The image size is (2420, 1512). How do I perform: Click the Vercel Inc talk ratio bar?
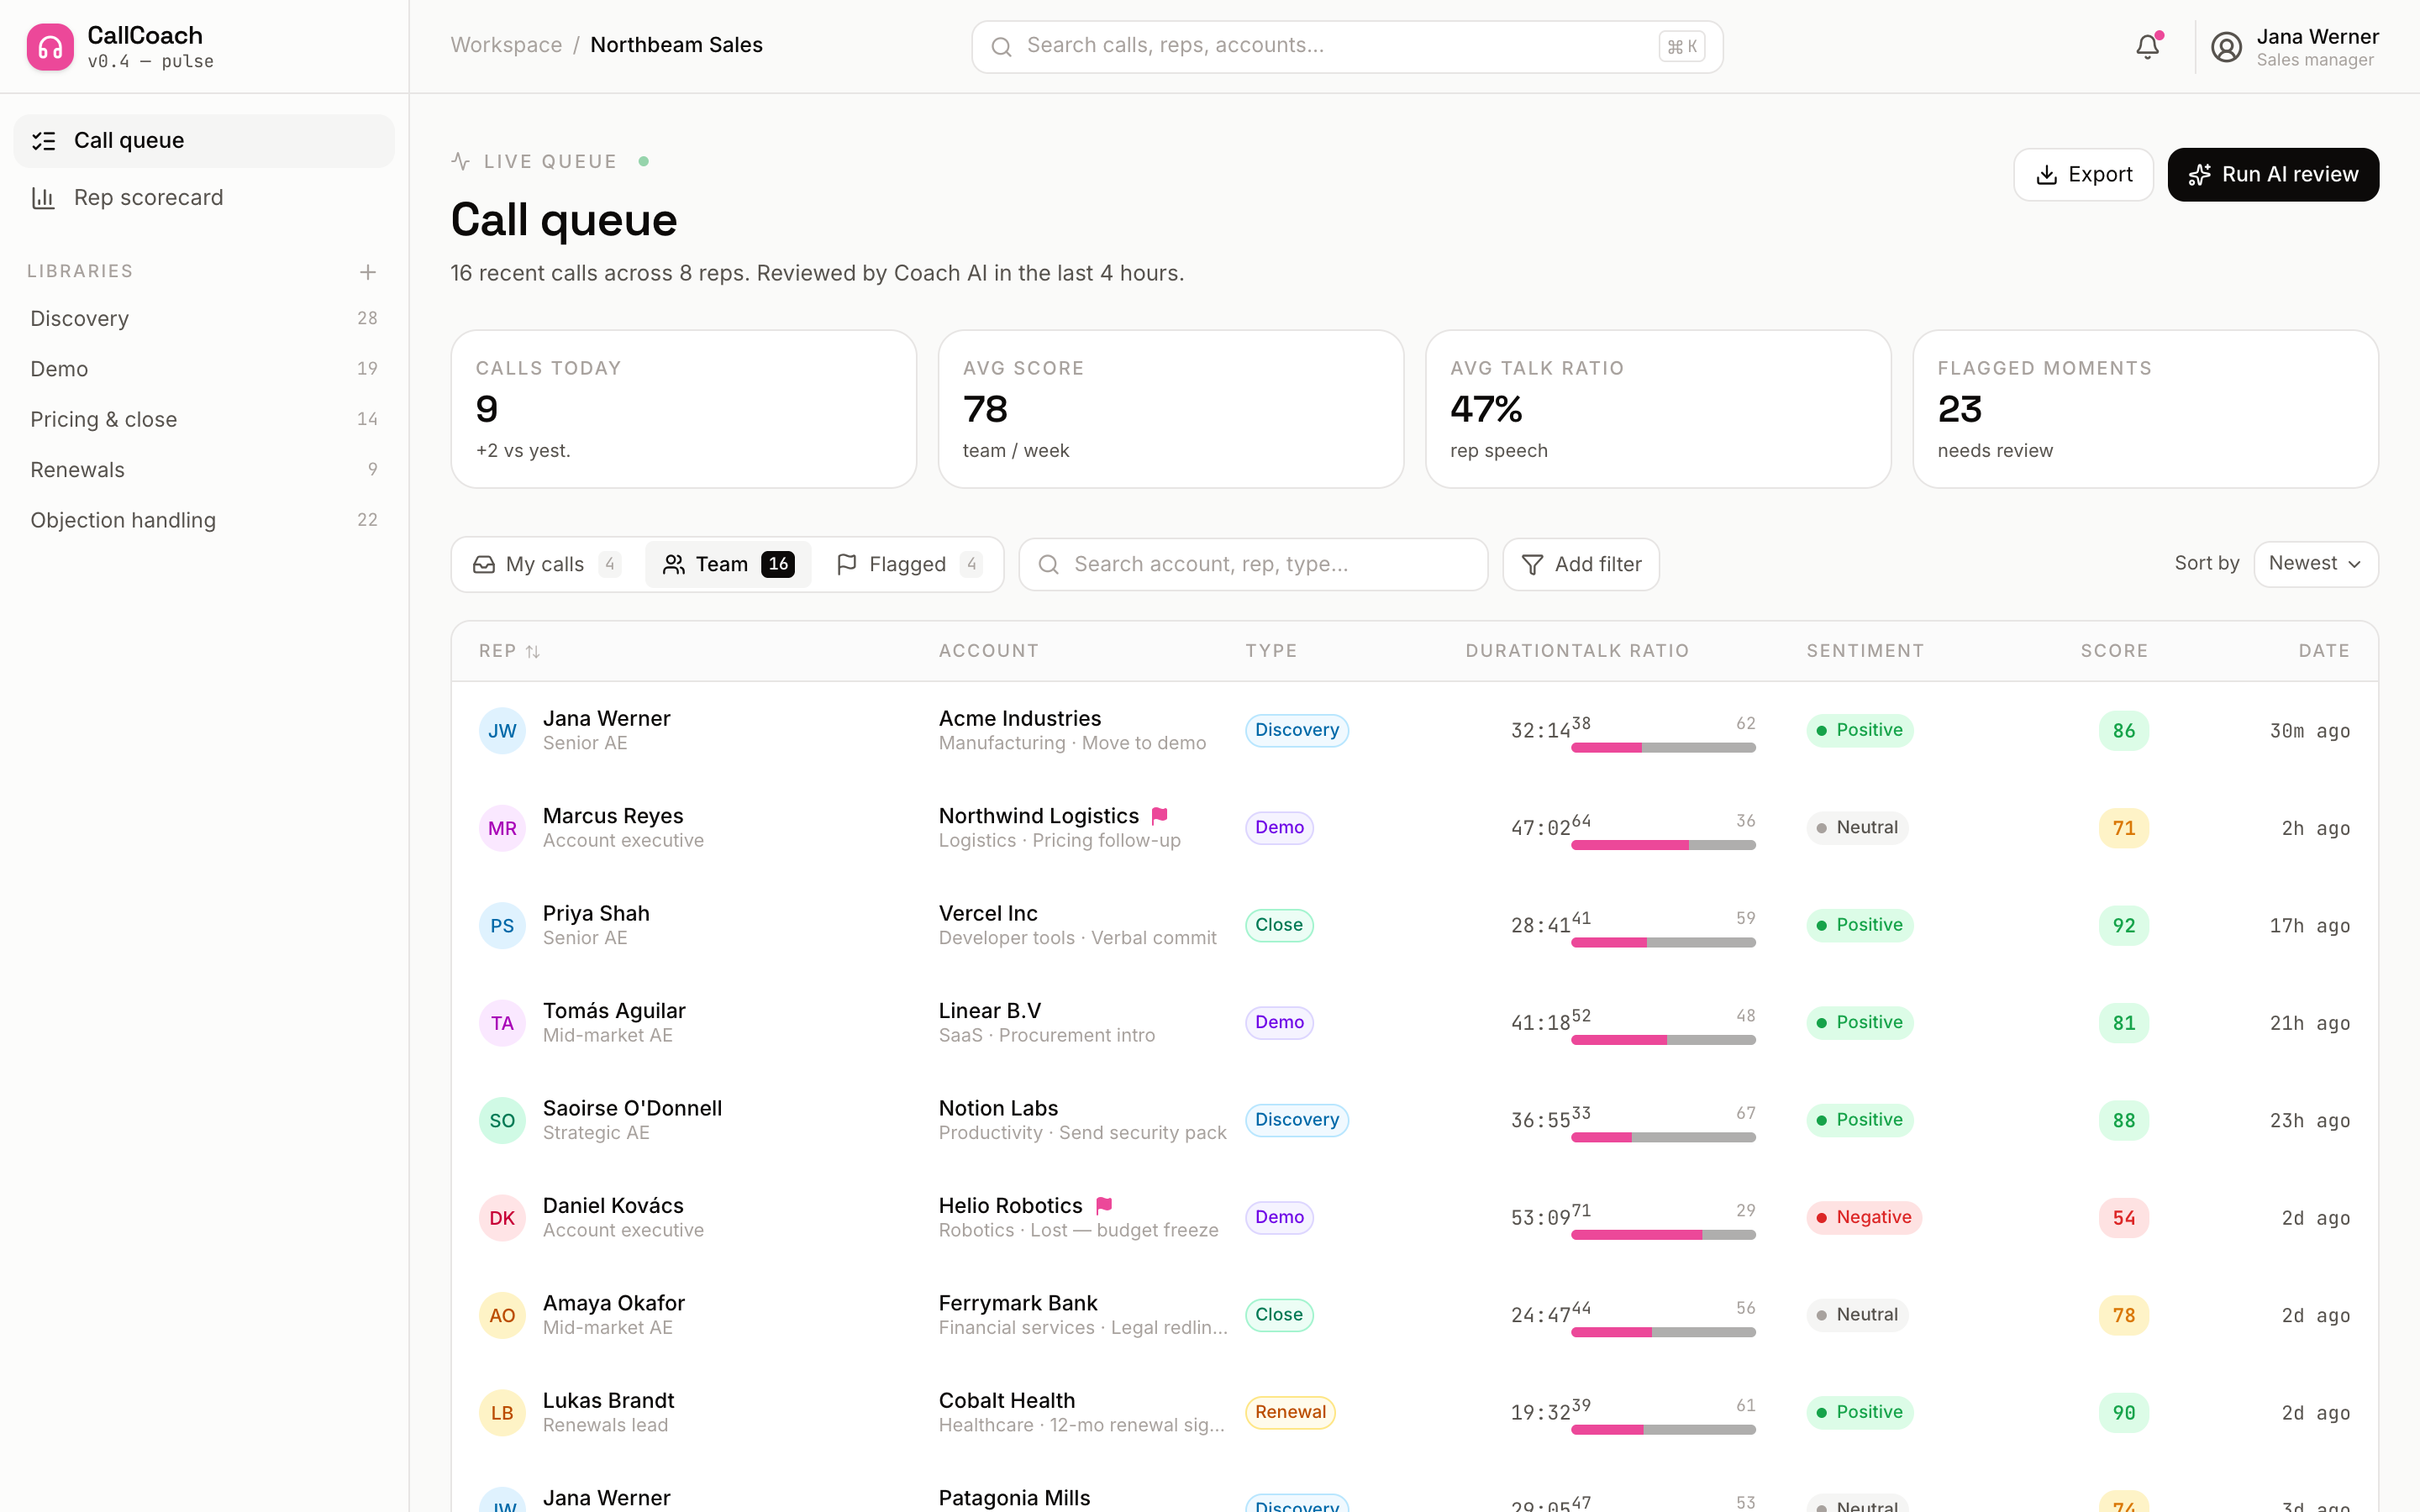[1663, 943]
